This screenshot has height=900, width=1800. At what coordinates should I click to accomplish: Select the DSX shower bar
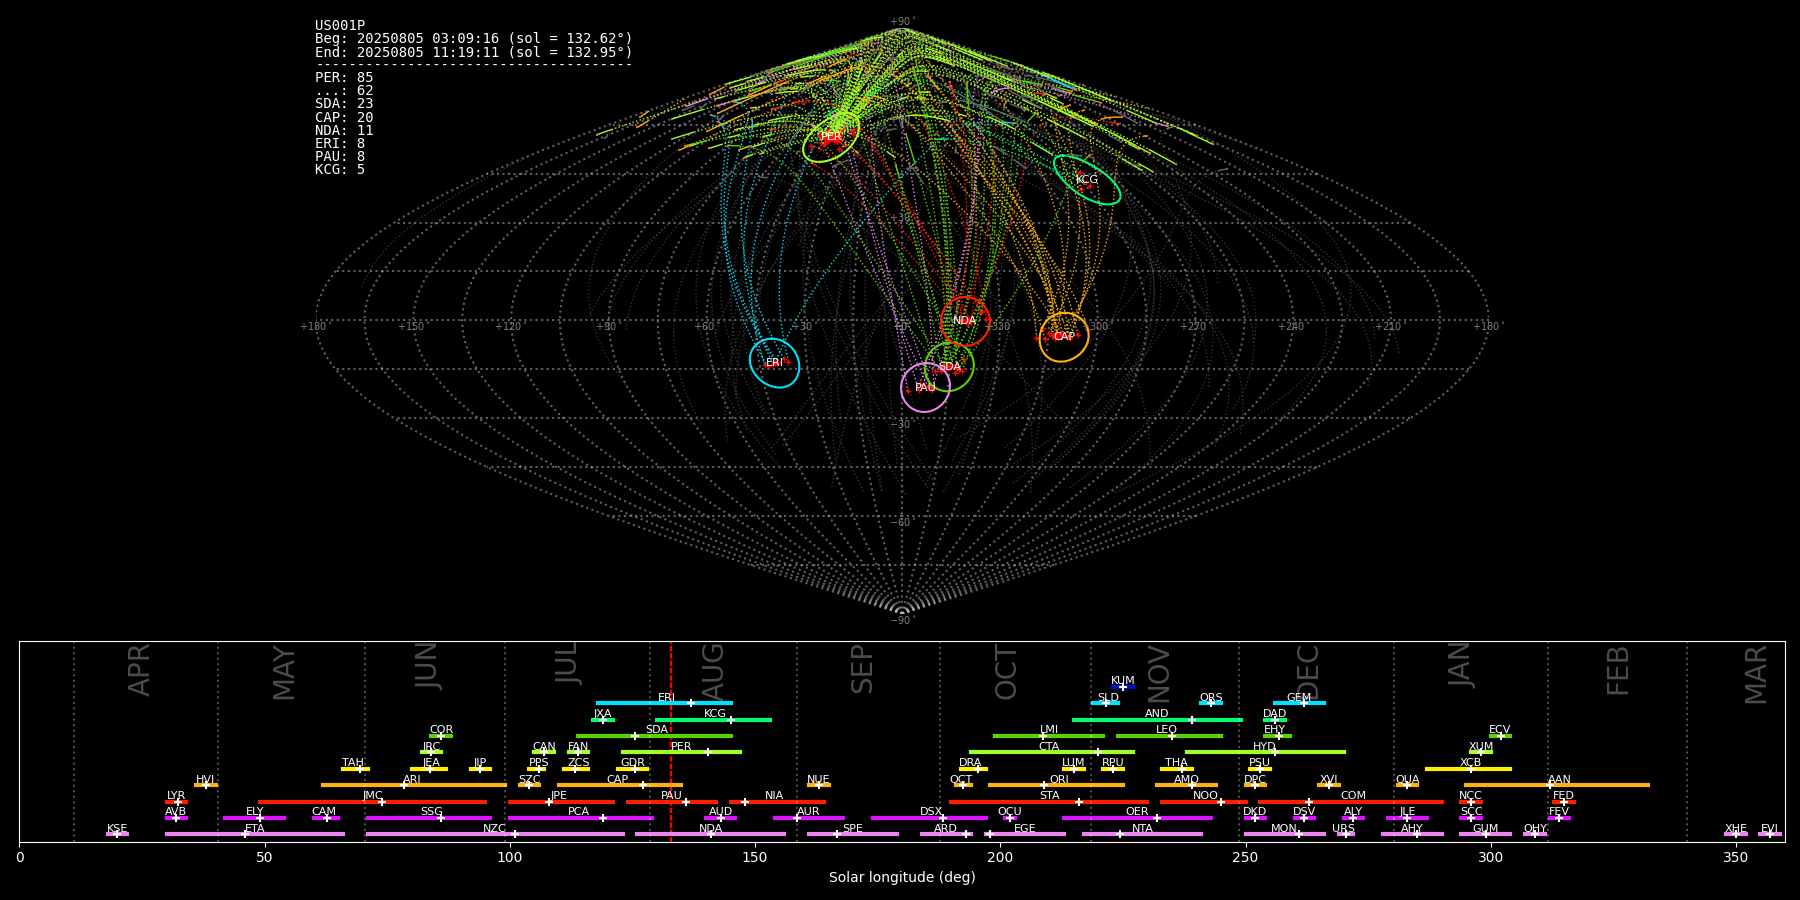pos(929,818)
